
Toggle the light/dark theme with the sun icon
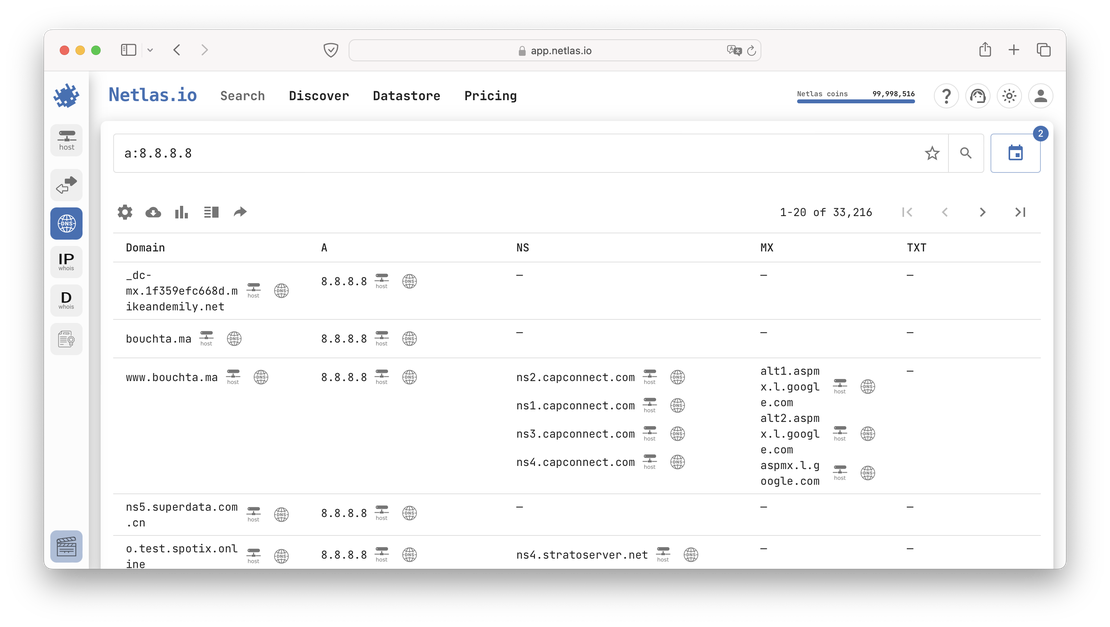pos(1009,95)
